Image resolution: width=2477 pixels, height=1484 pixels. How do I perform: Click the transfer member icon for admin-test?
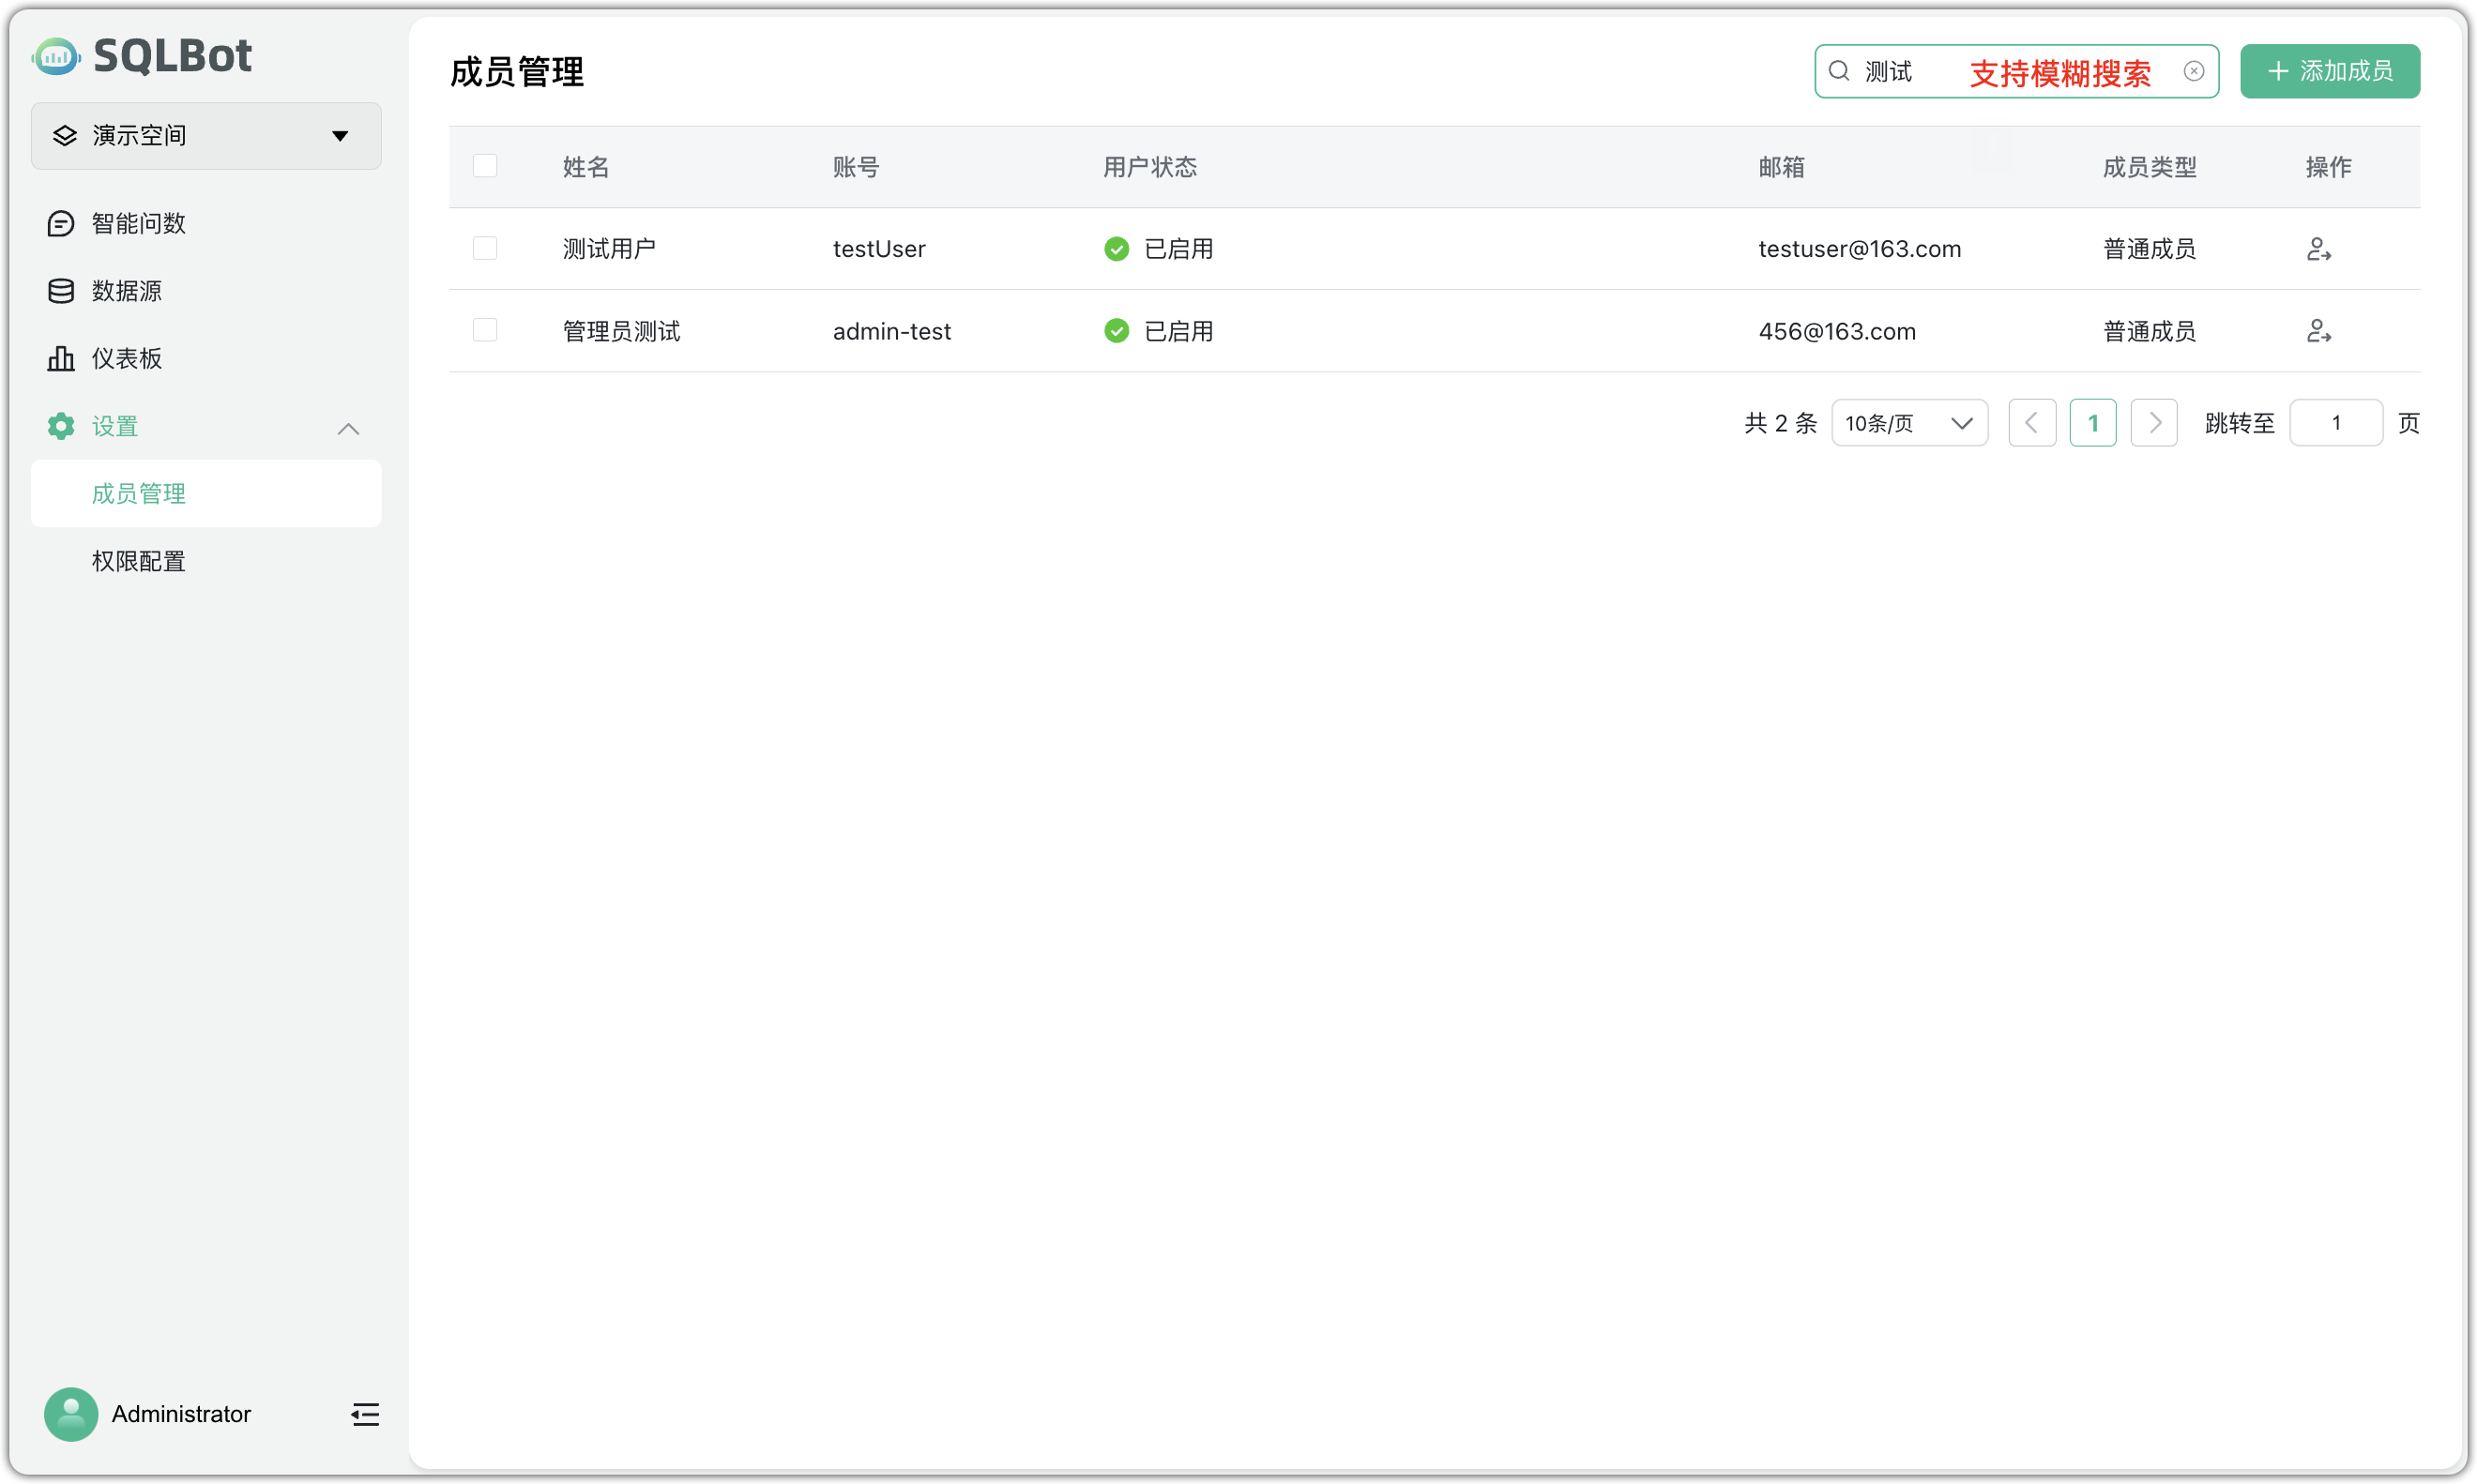coord(2320,330)
